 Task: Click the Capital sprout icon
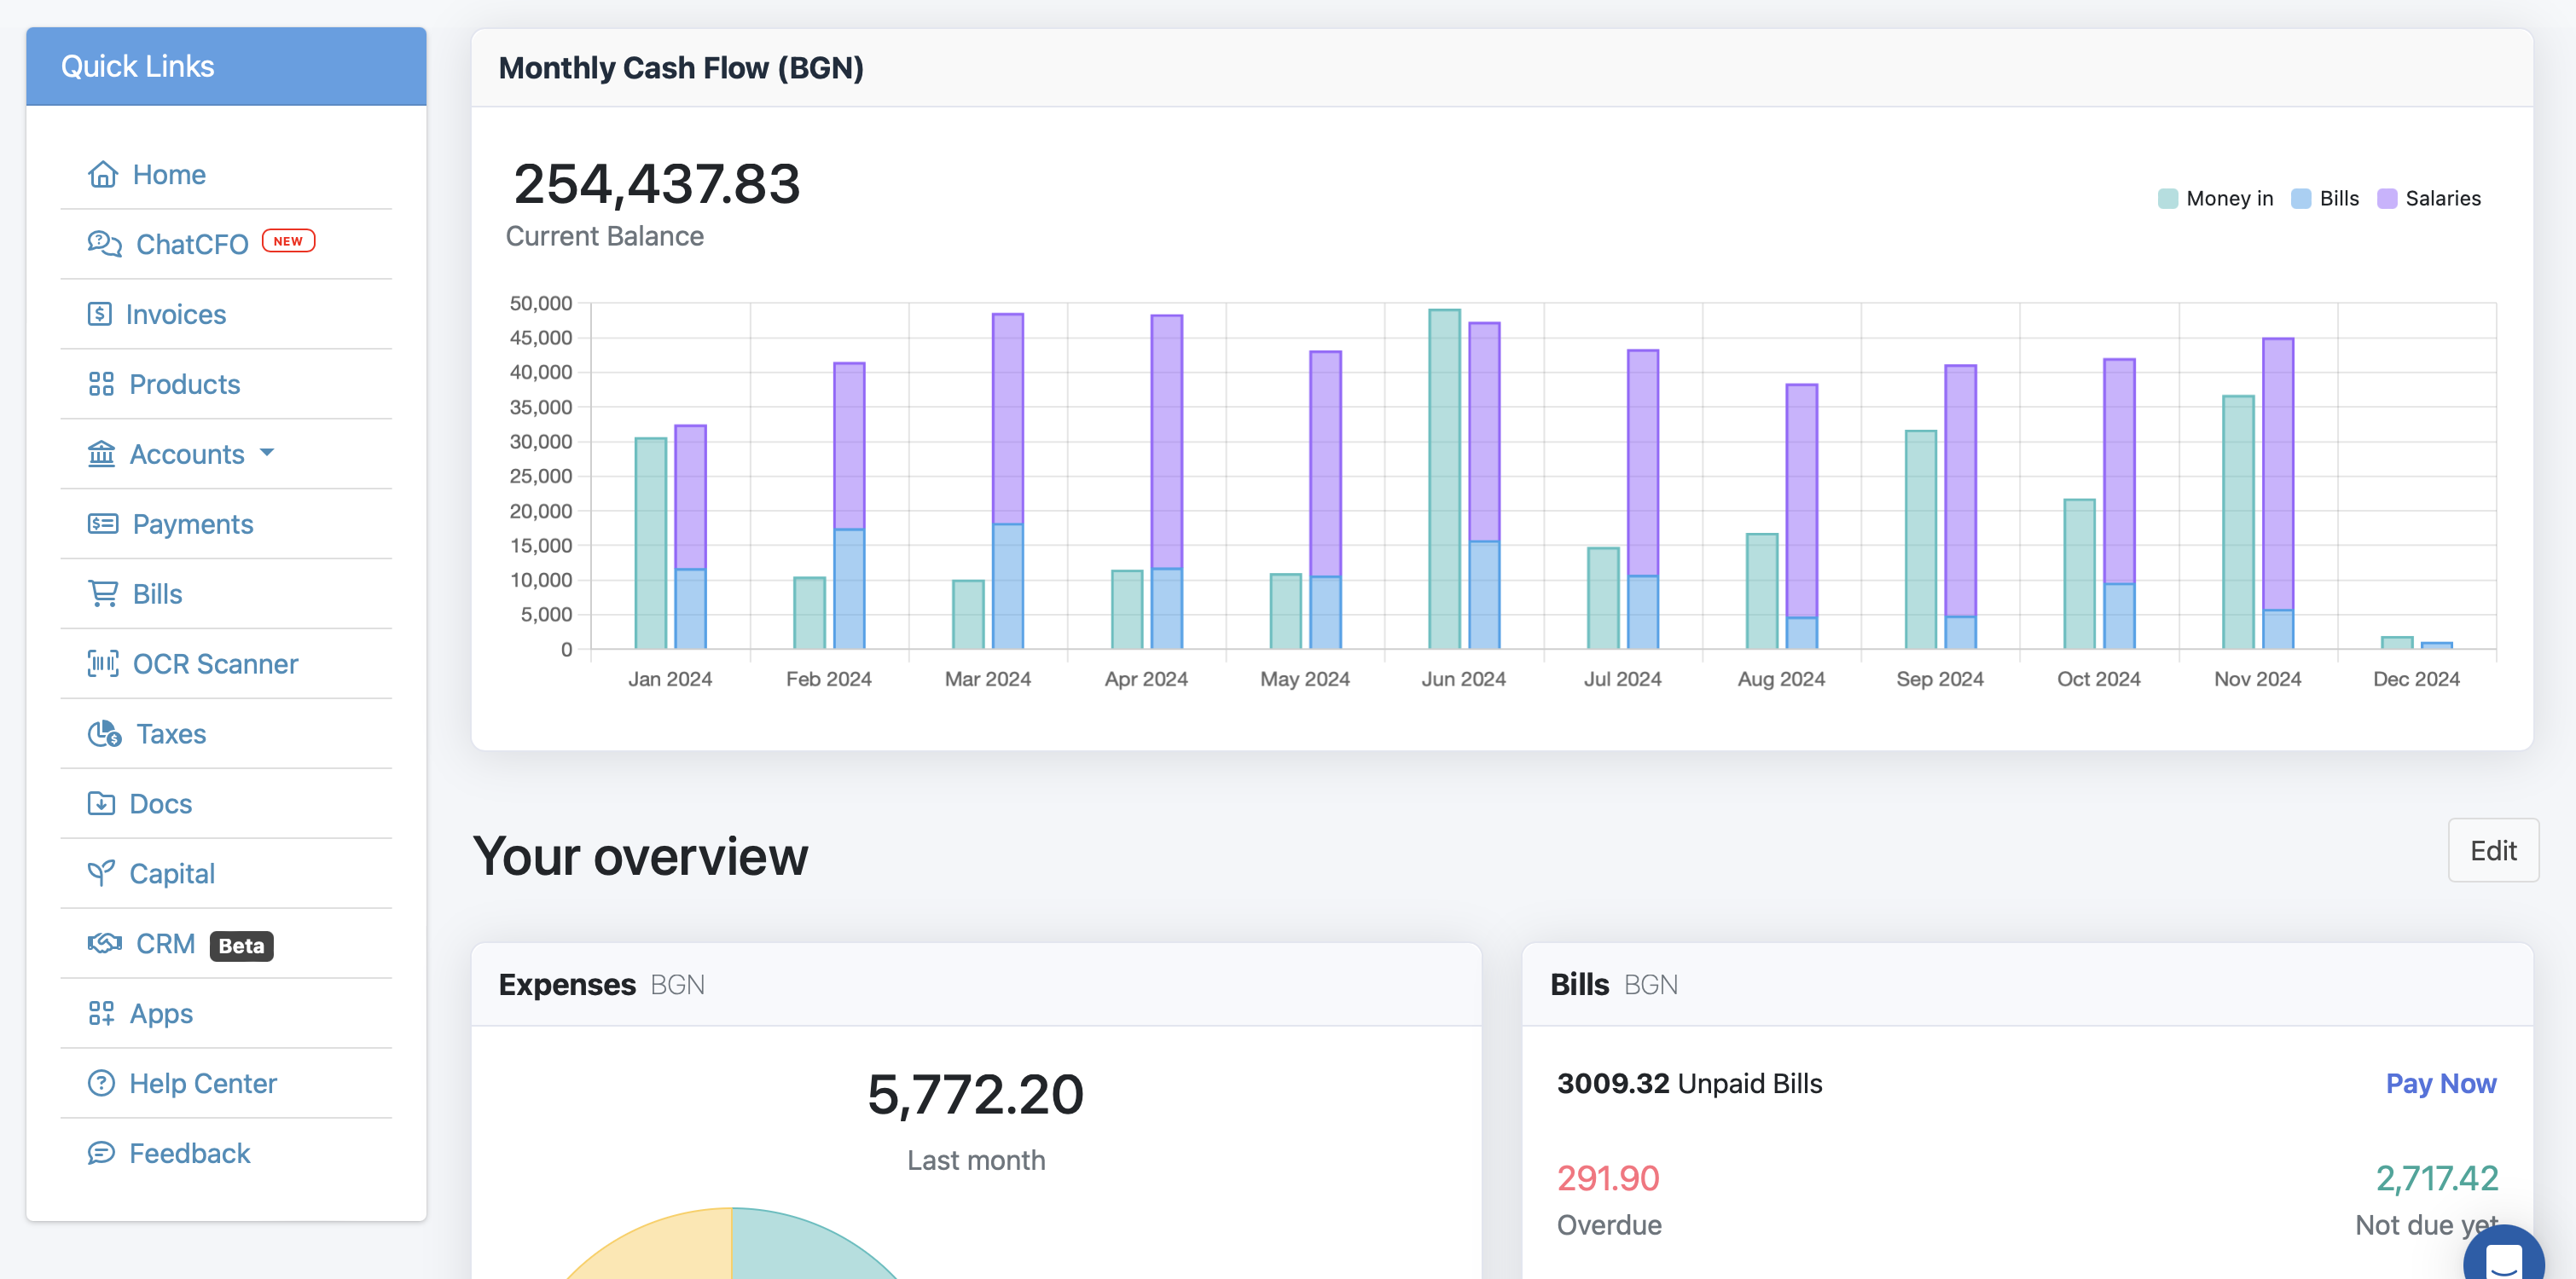click(101, 873)
